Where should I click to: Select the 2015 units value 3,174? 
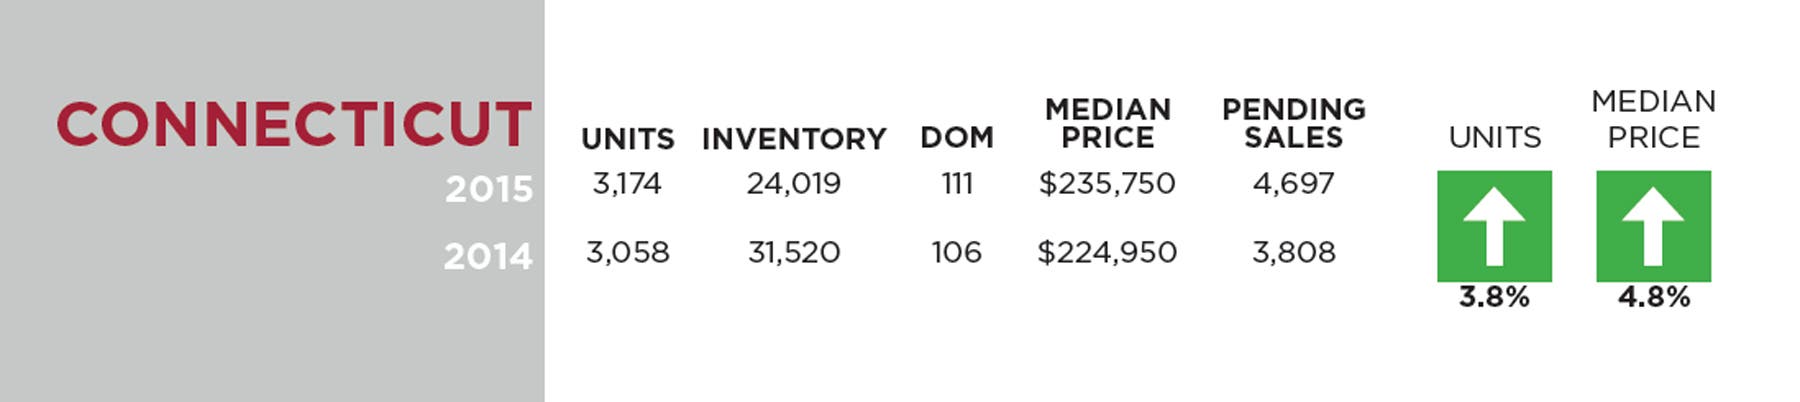click(x=627, y=184)
